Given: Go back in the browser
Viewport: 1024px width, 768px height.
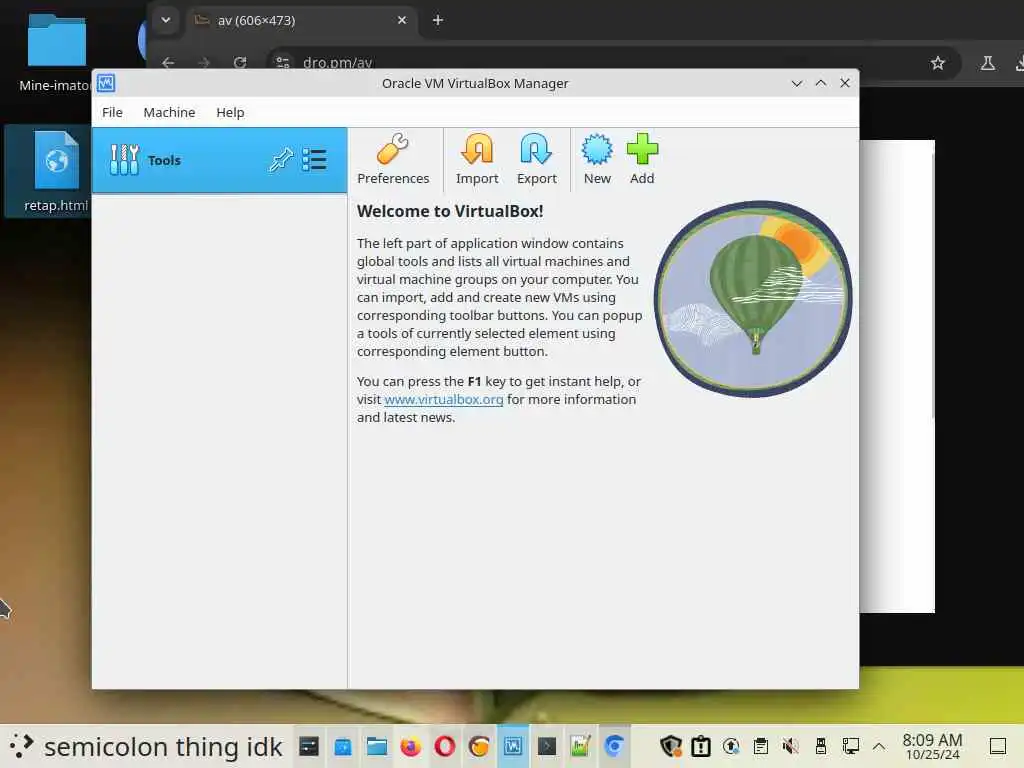Looking at the screenshot, I should click(x=168, y=62).
